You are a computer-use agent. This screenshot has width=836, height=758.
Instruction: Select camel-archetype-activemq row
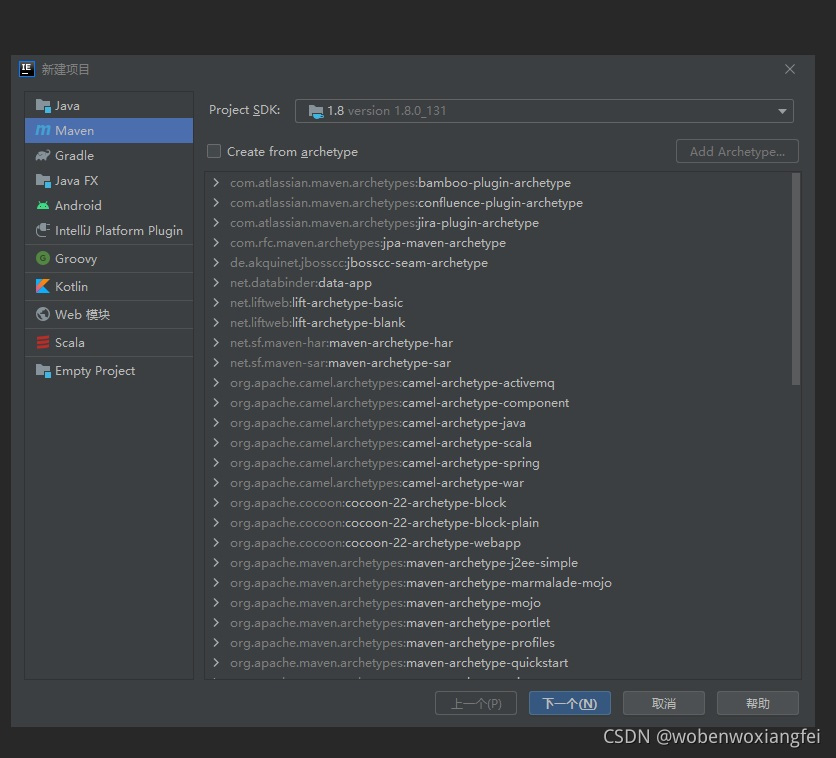499,383
